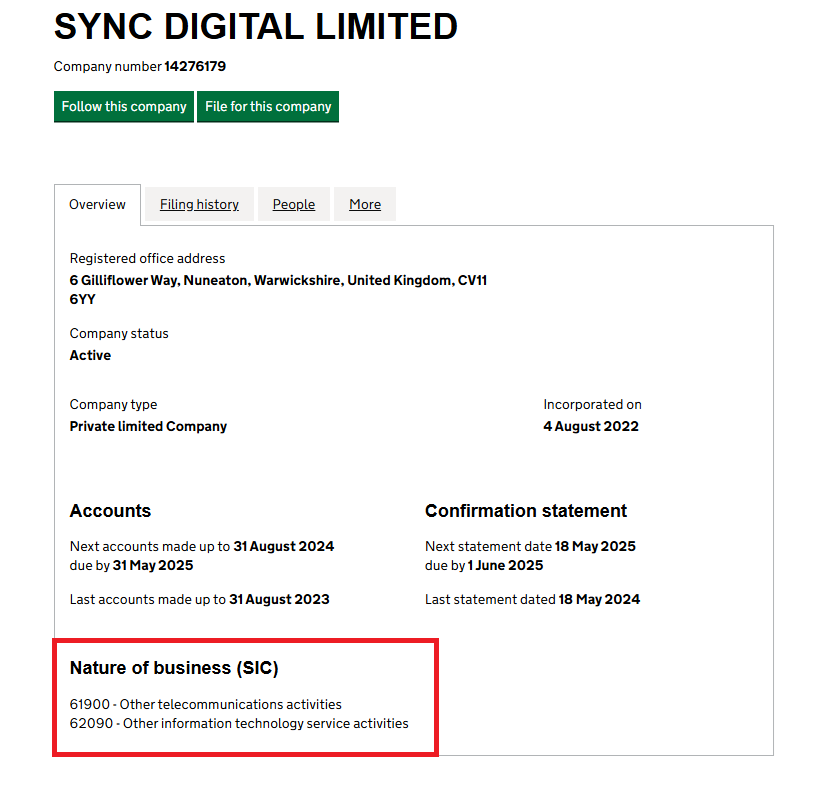Click the Active company status value
This screenshot has height=812, width=829.
click(90, 355)
